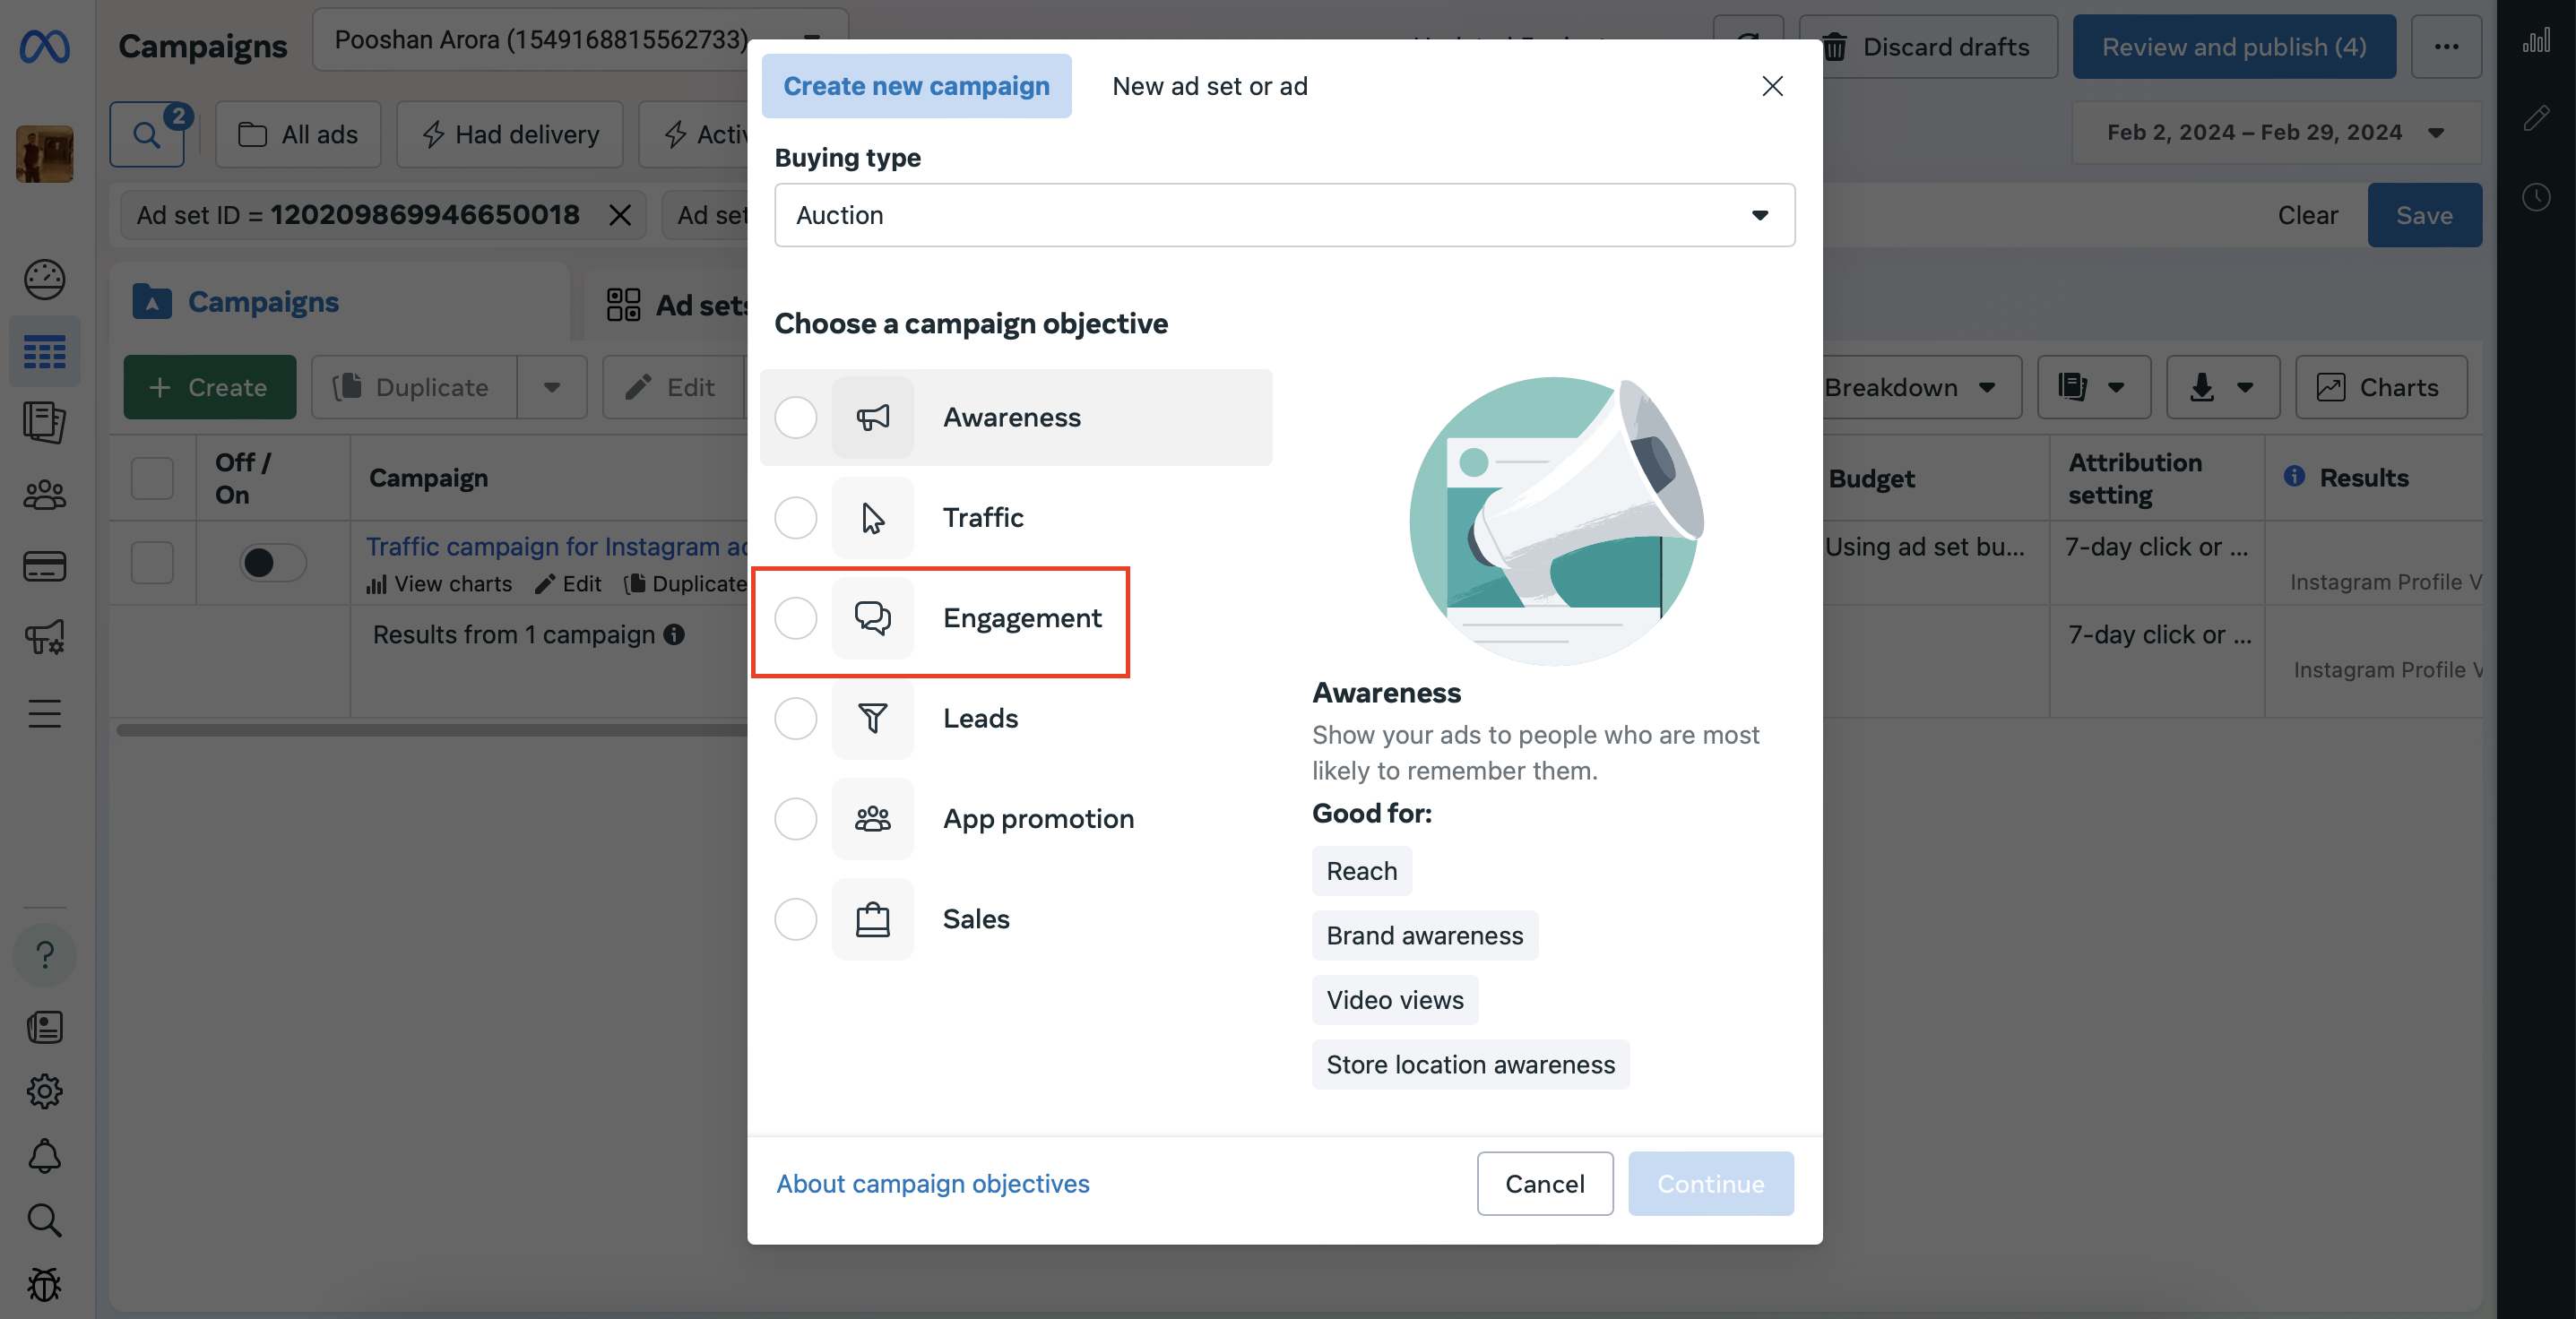Viewport: 2576px width, 1319px height.
Task: Open Audiences people icon in sidebar
Action: coord(44,494)
